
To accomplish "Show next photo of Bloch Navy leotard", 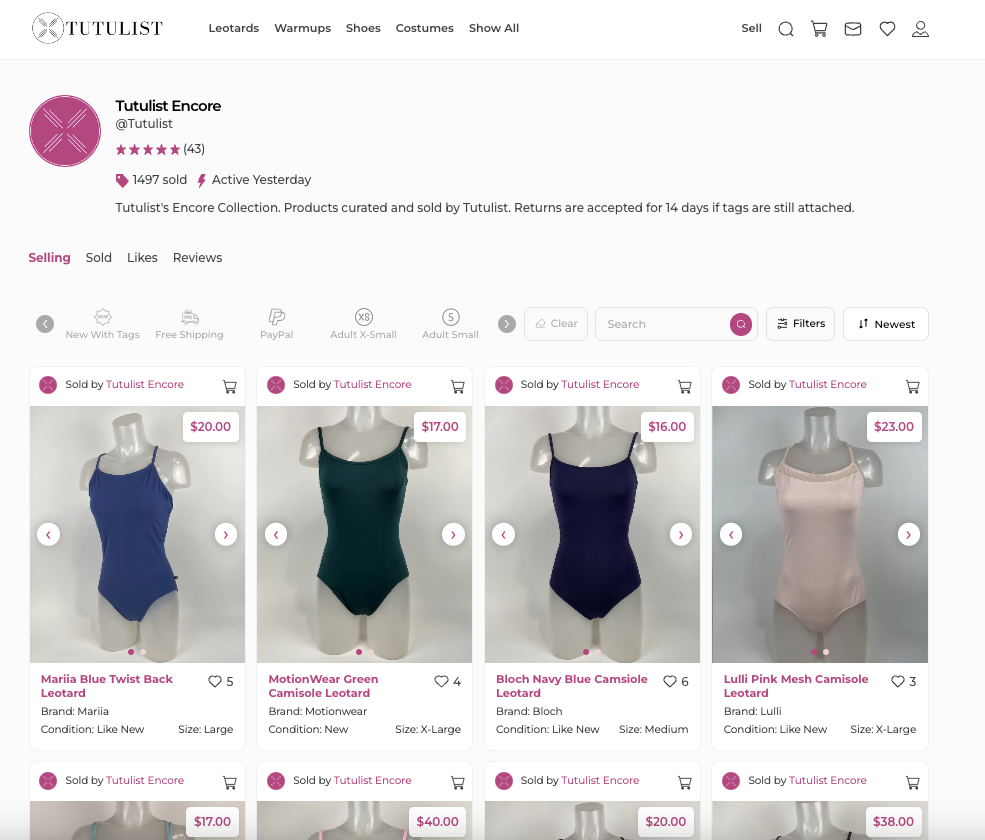I will [680, 535].
